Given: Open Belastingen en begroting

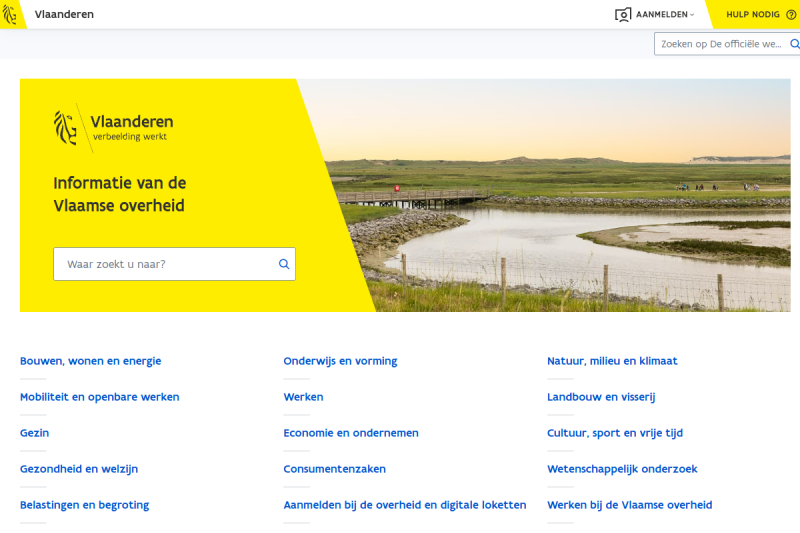Looking at the screenshot, I should [x=85, y=505].
